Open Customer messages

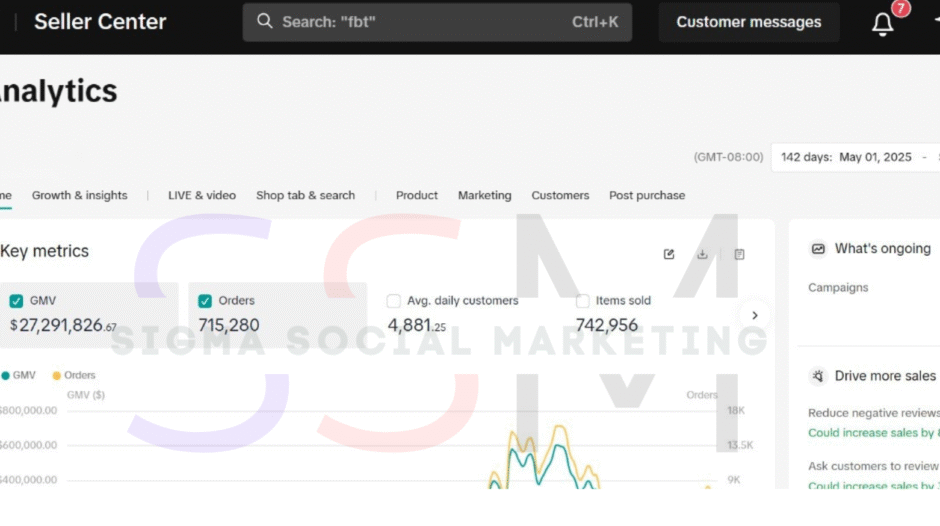point(748,22)
